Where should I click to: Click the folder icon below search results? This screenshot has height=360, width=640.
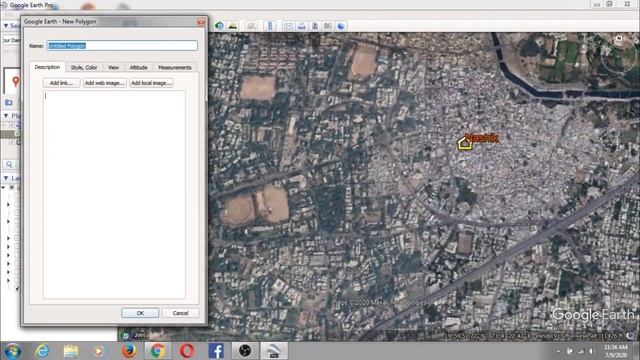(x=9, y=102)
